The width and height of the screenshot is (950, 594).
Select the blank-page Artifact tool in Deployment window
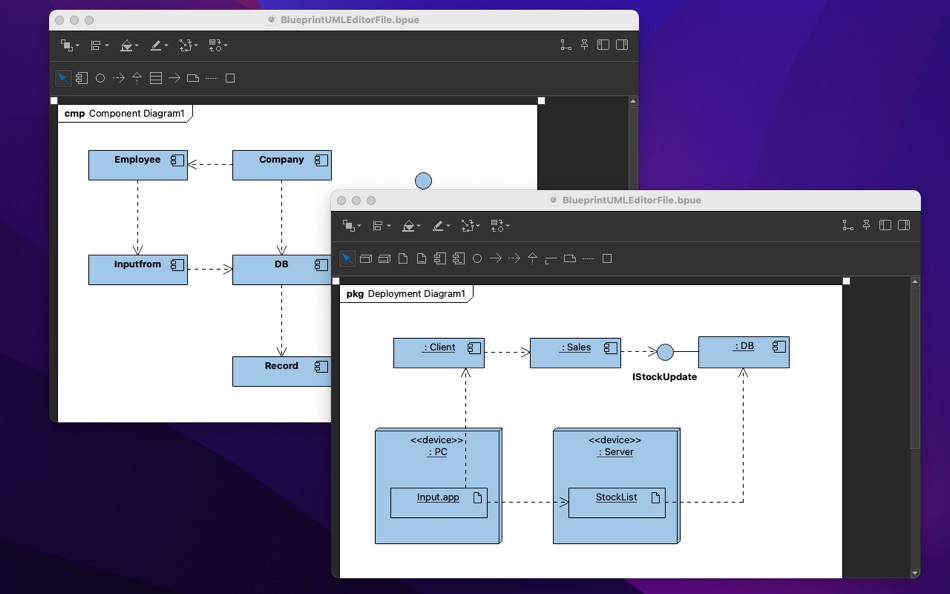[x=403, y=259]
